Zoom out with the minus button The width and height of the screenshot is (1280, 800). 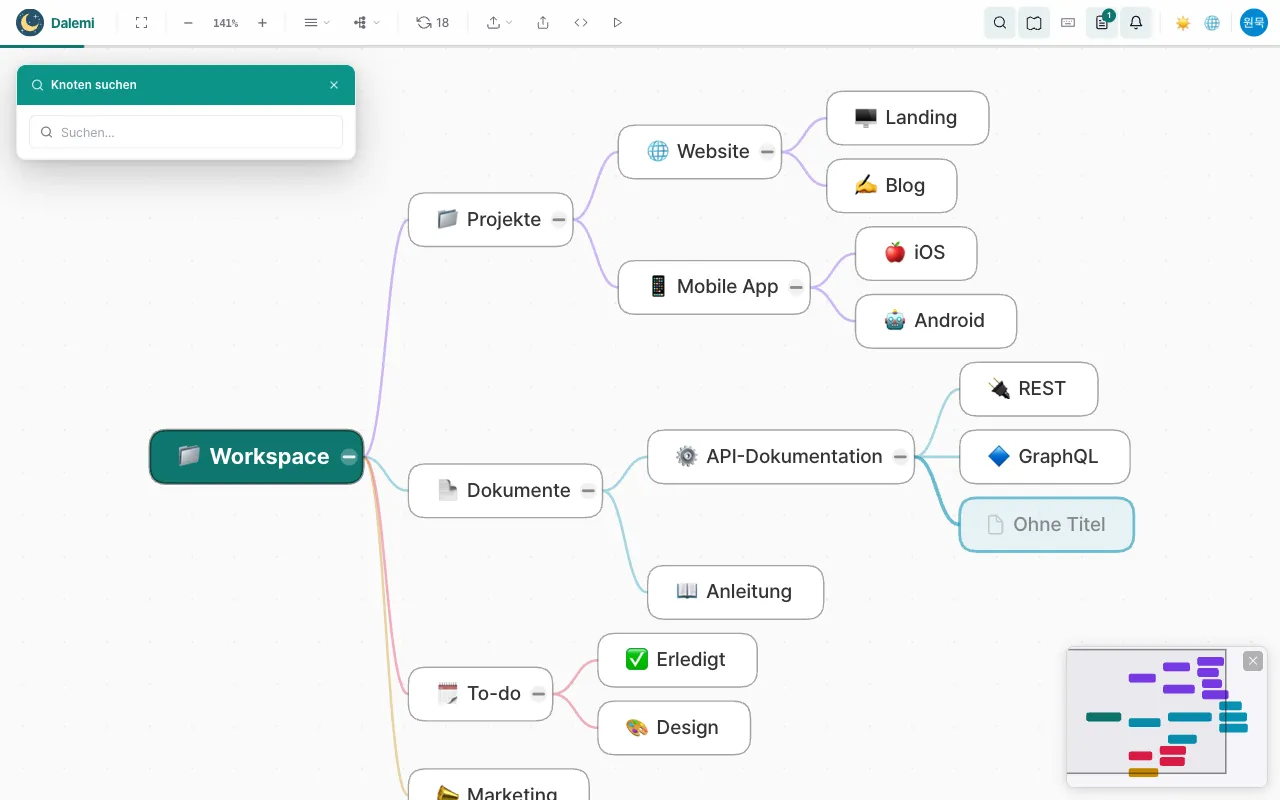tap(188, 22)
